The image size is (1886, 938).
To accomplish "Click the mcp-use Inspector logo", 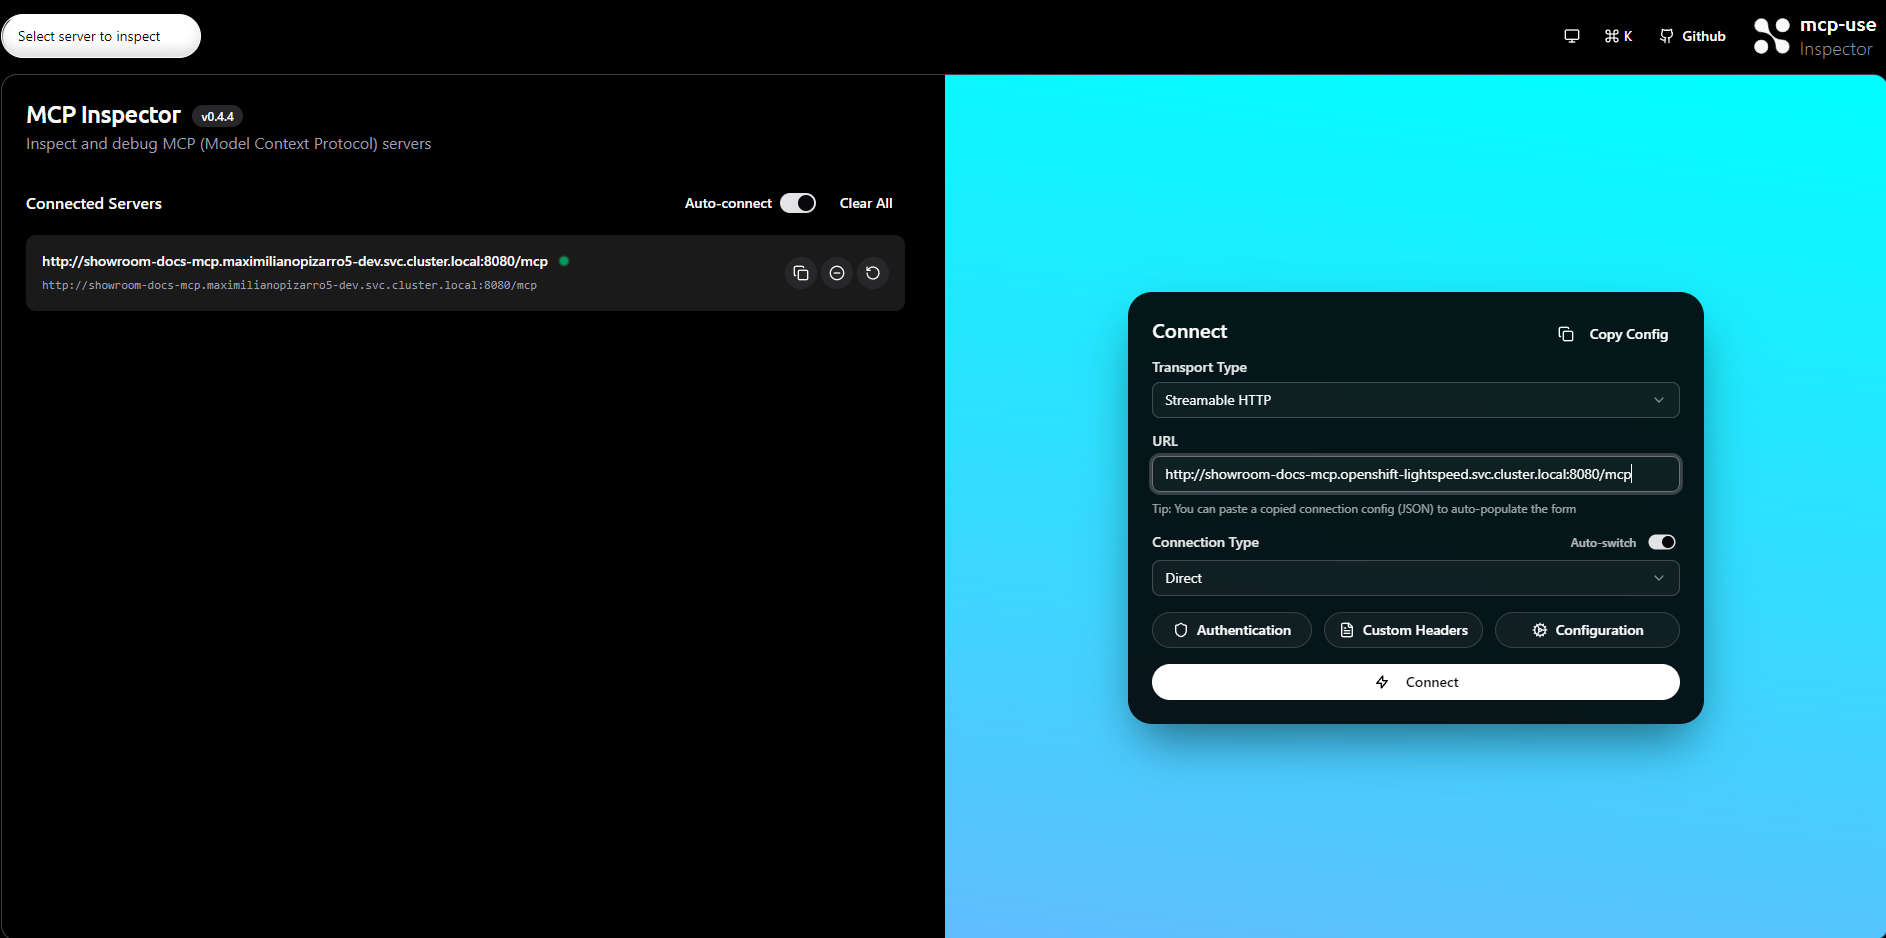I will [x=1771, y=36].
